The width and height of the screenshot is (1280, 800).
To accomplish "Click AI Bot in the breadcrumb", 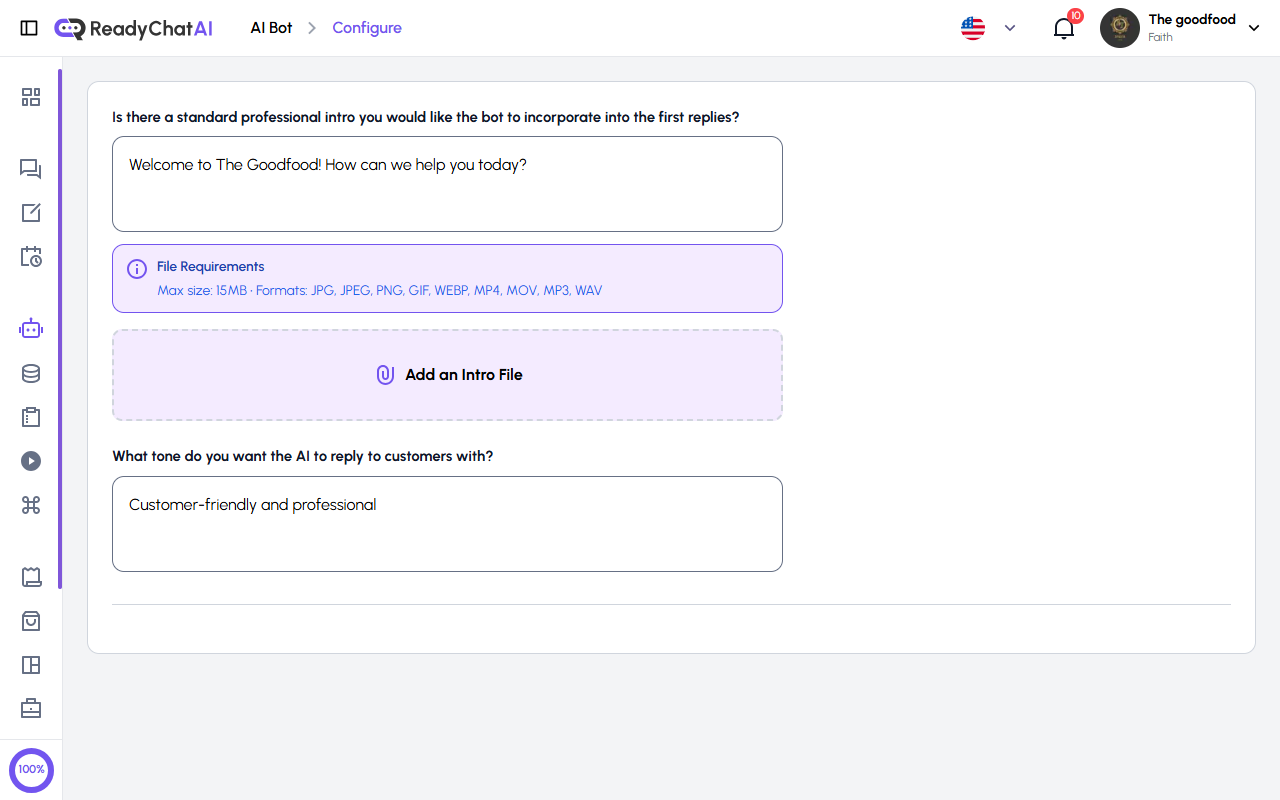I will tap(270, 27).
